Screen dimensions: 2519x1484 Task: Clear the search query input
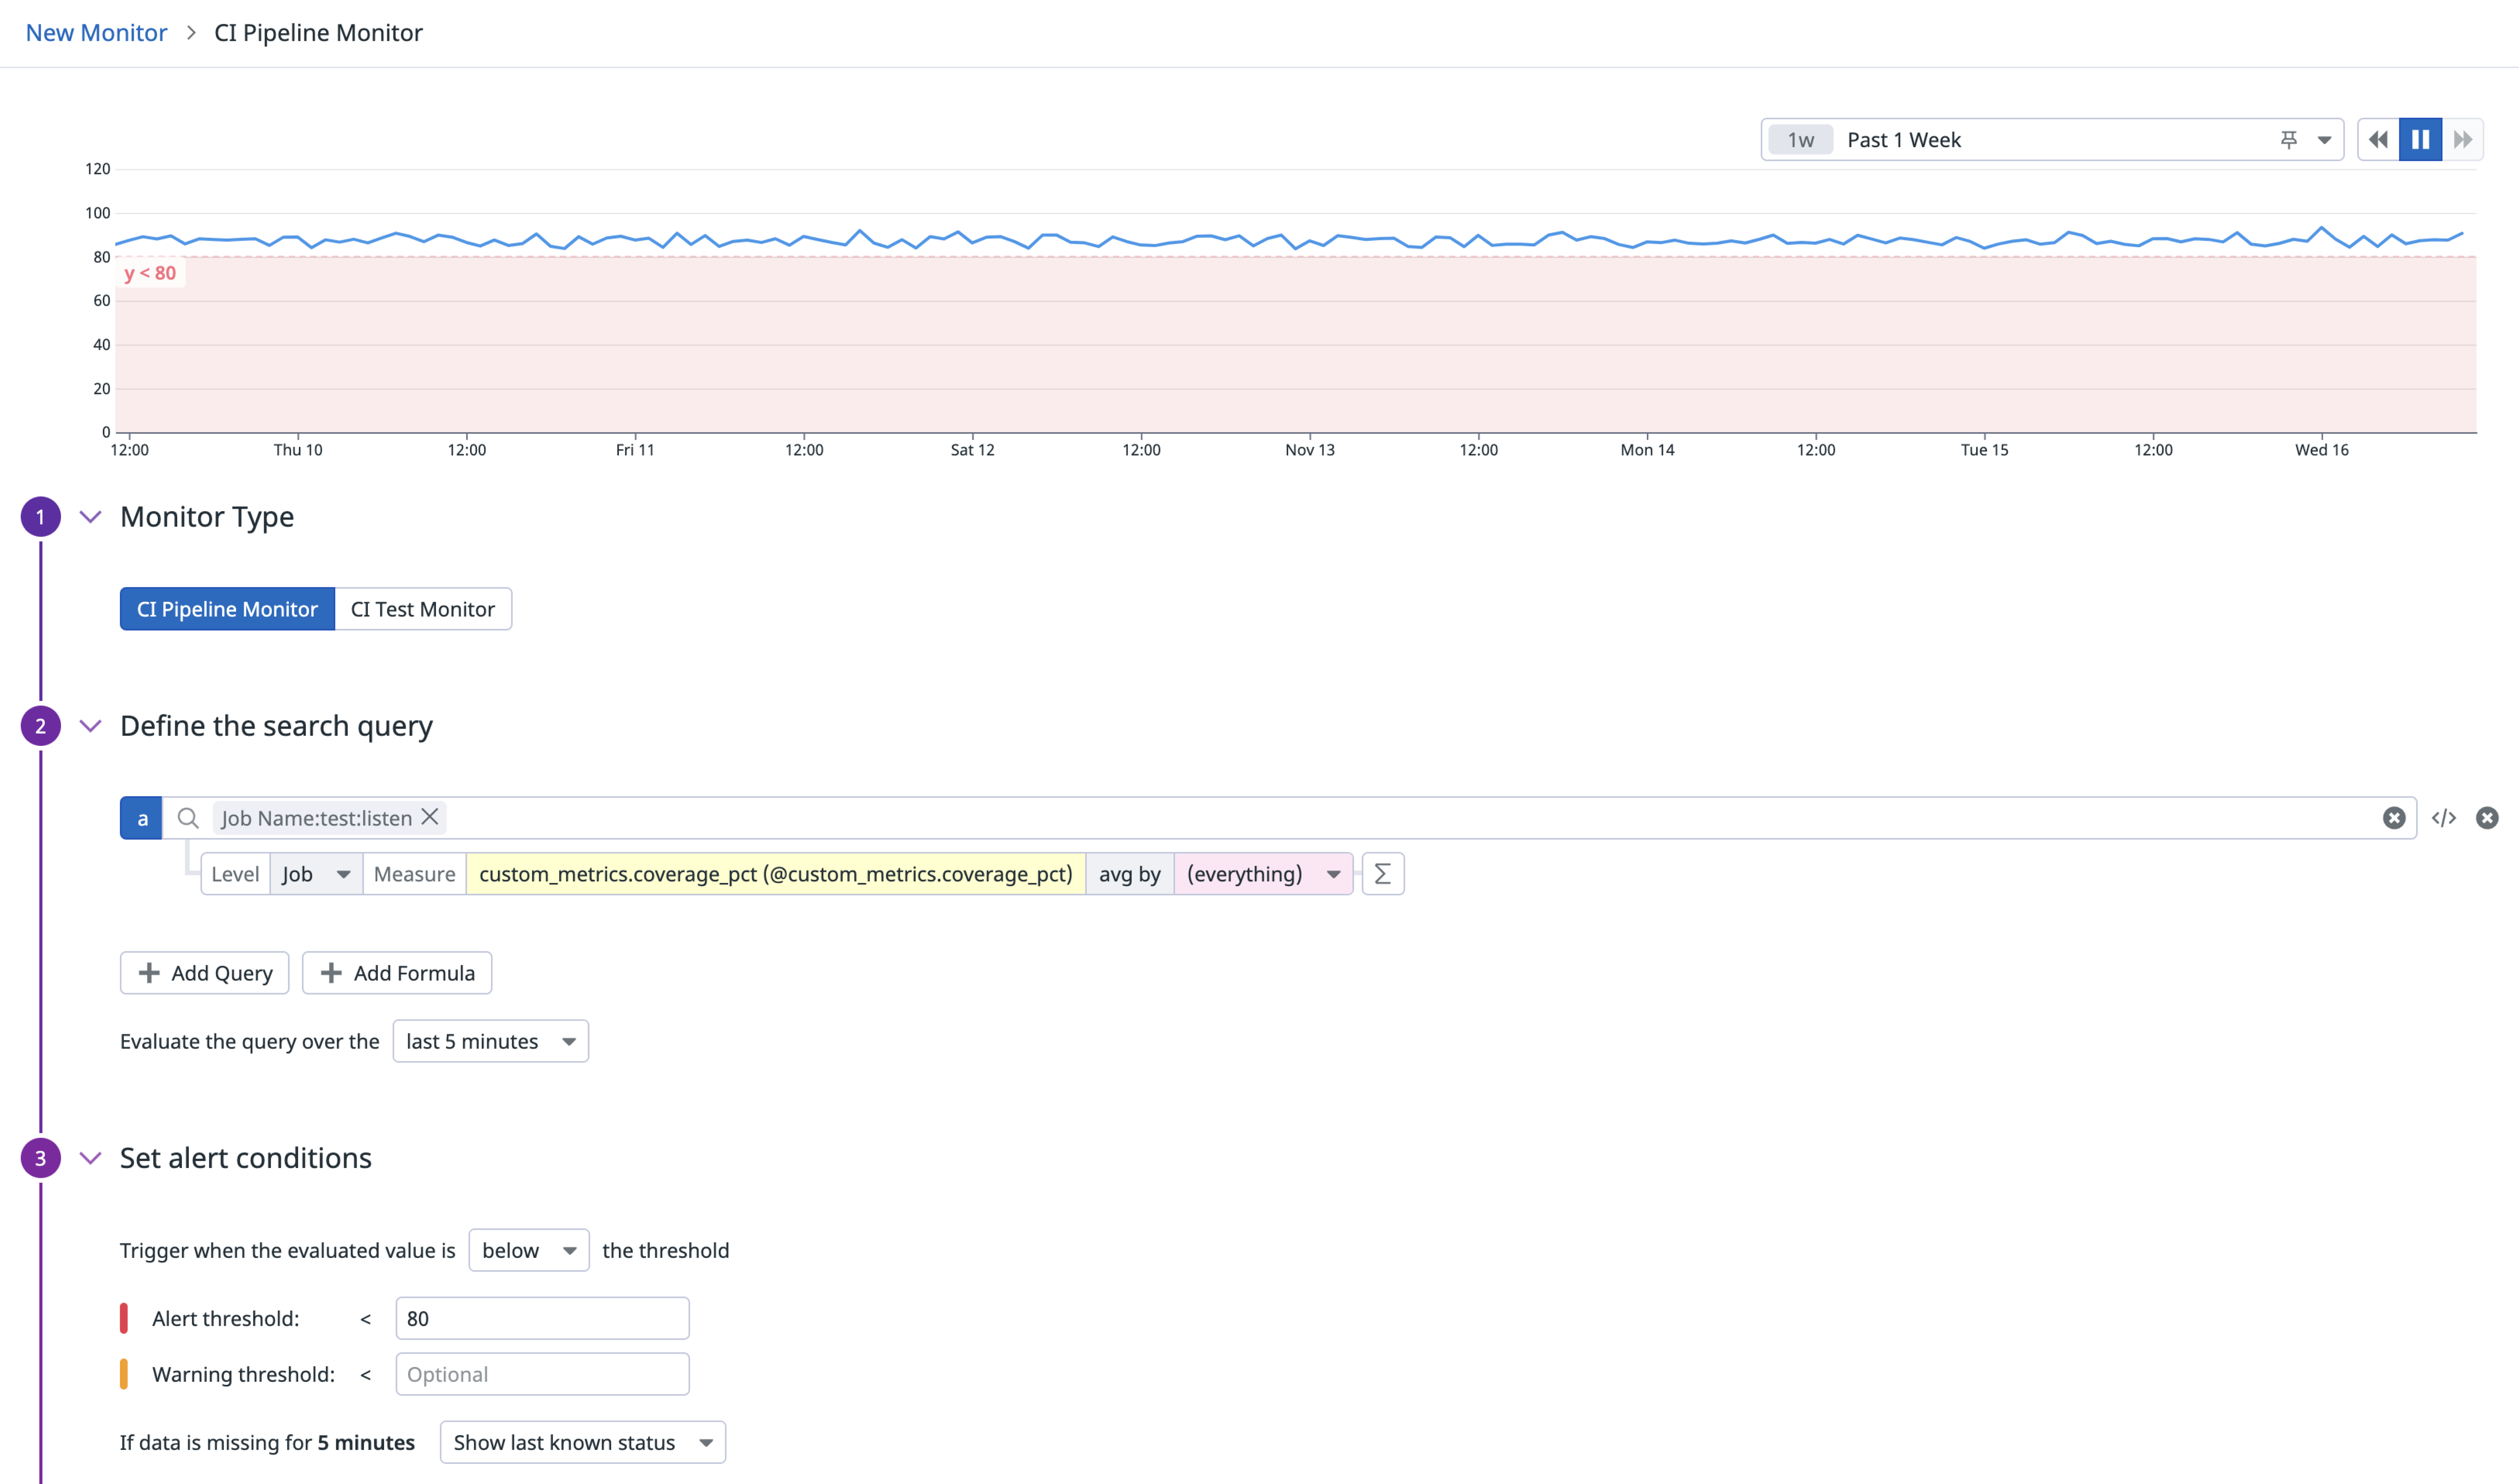(2394, 818)
